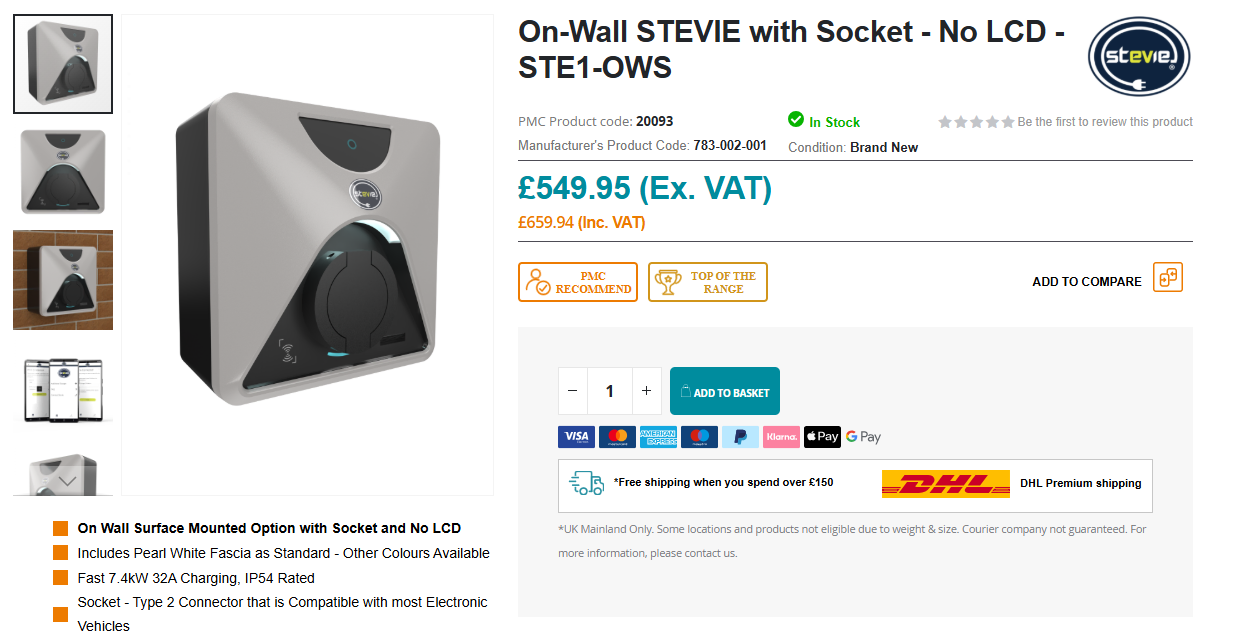This screenshot has height=640, width=1252.
Task: Click the Visa payment icon
Action: (x=576, y=437)
